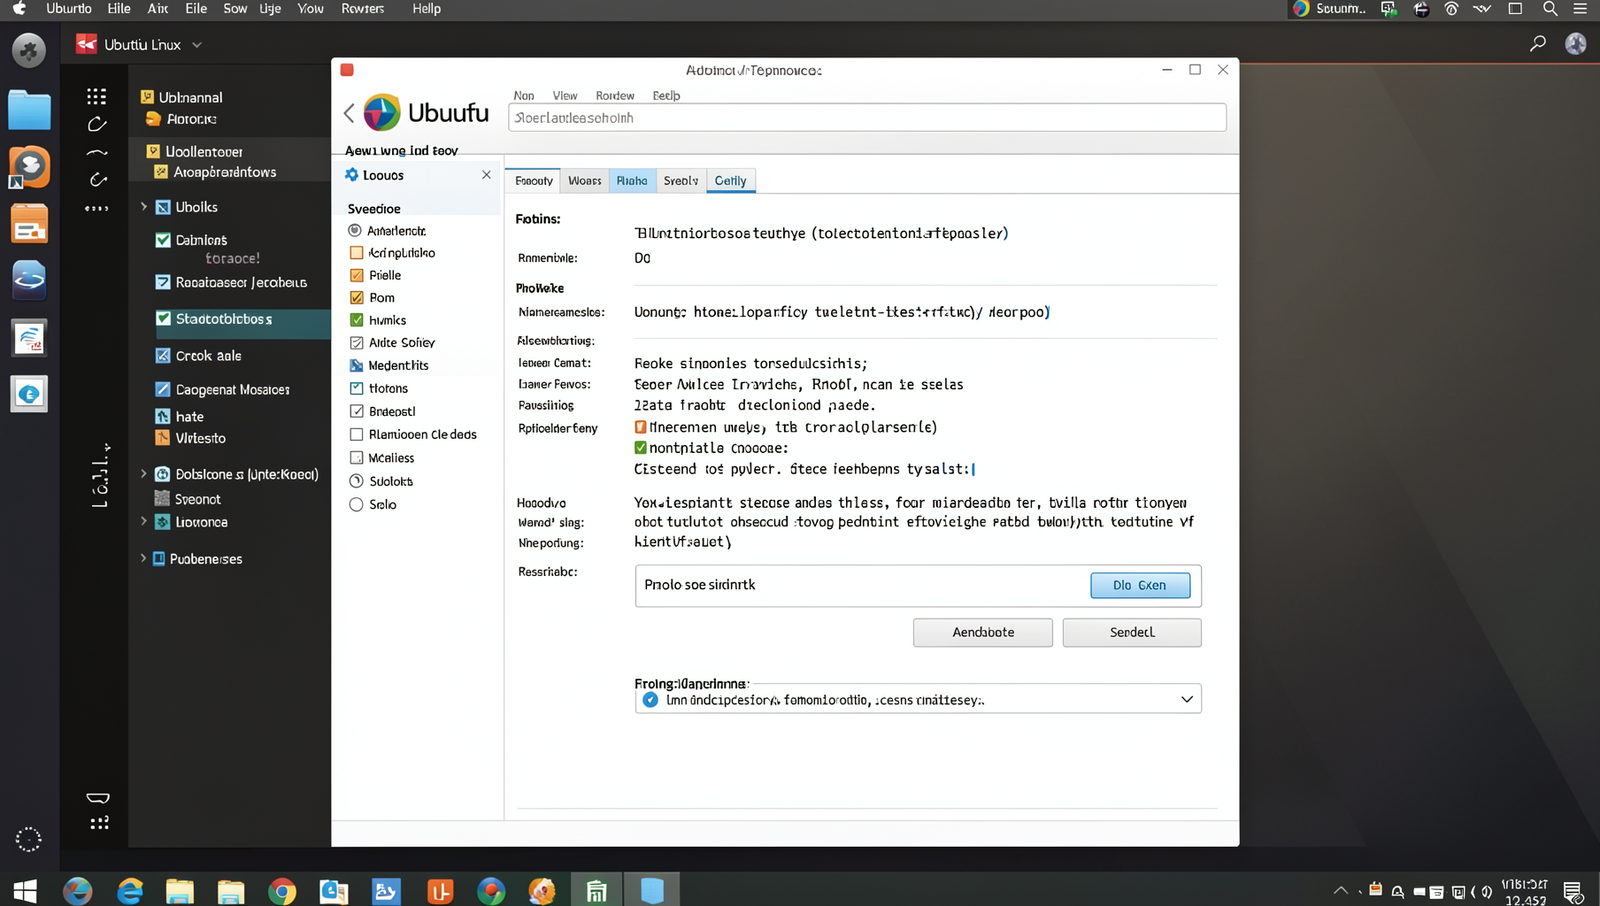
Task: Open the Rordew menu in the dialog
Action: 615,96
